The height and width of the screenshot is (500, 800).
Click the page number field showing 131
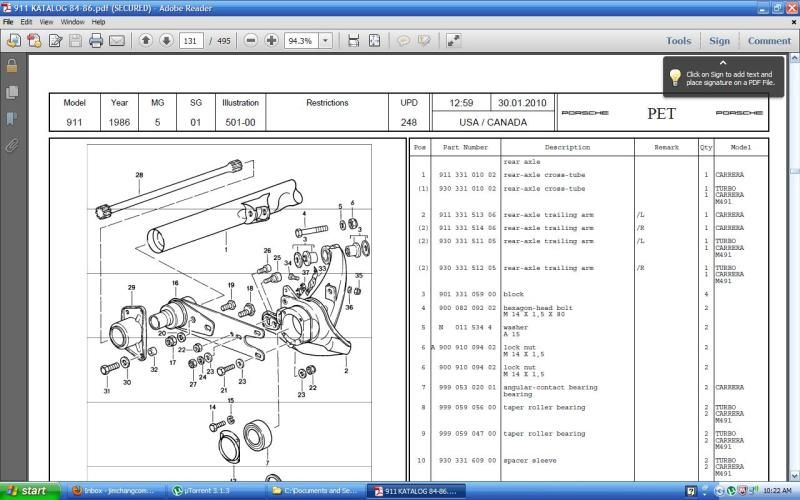191,41
